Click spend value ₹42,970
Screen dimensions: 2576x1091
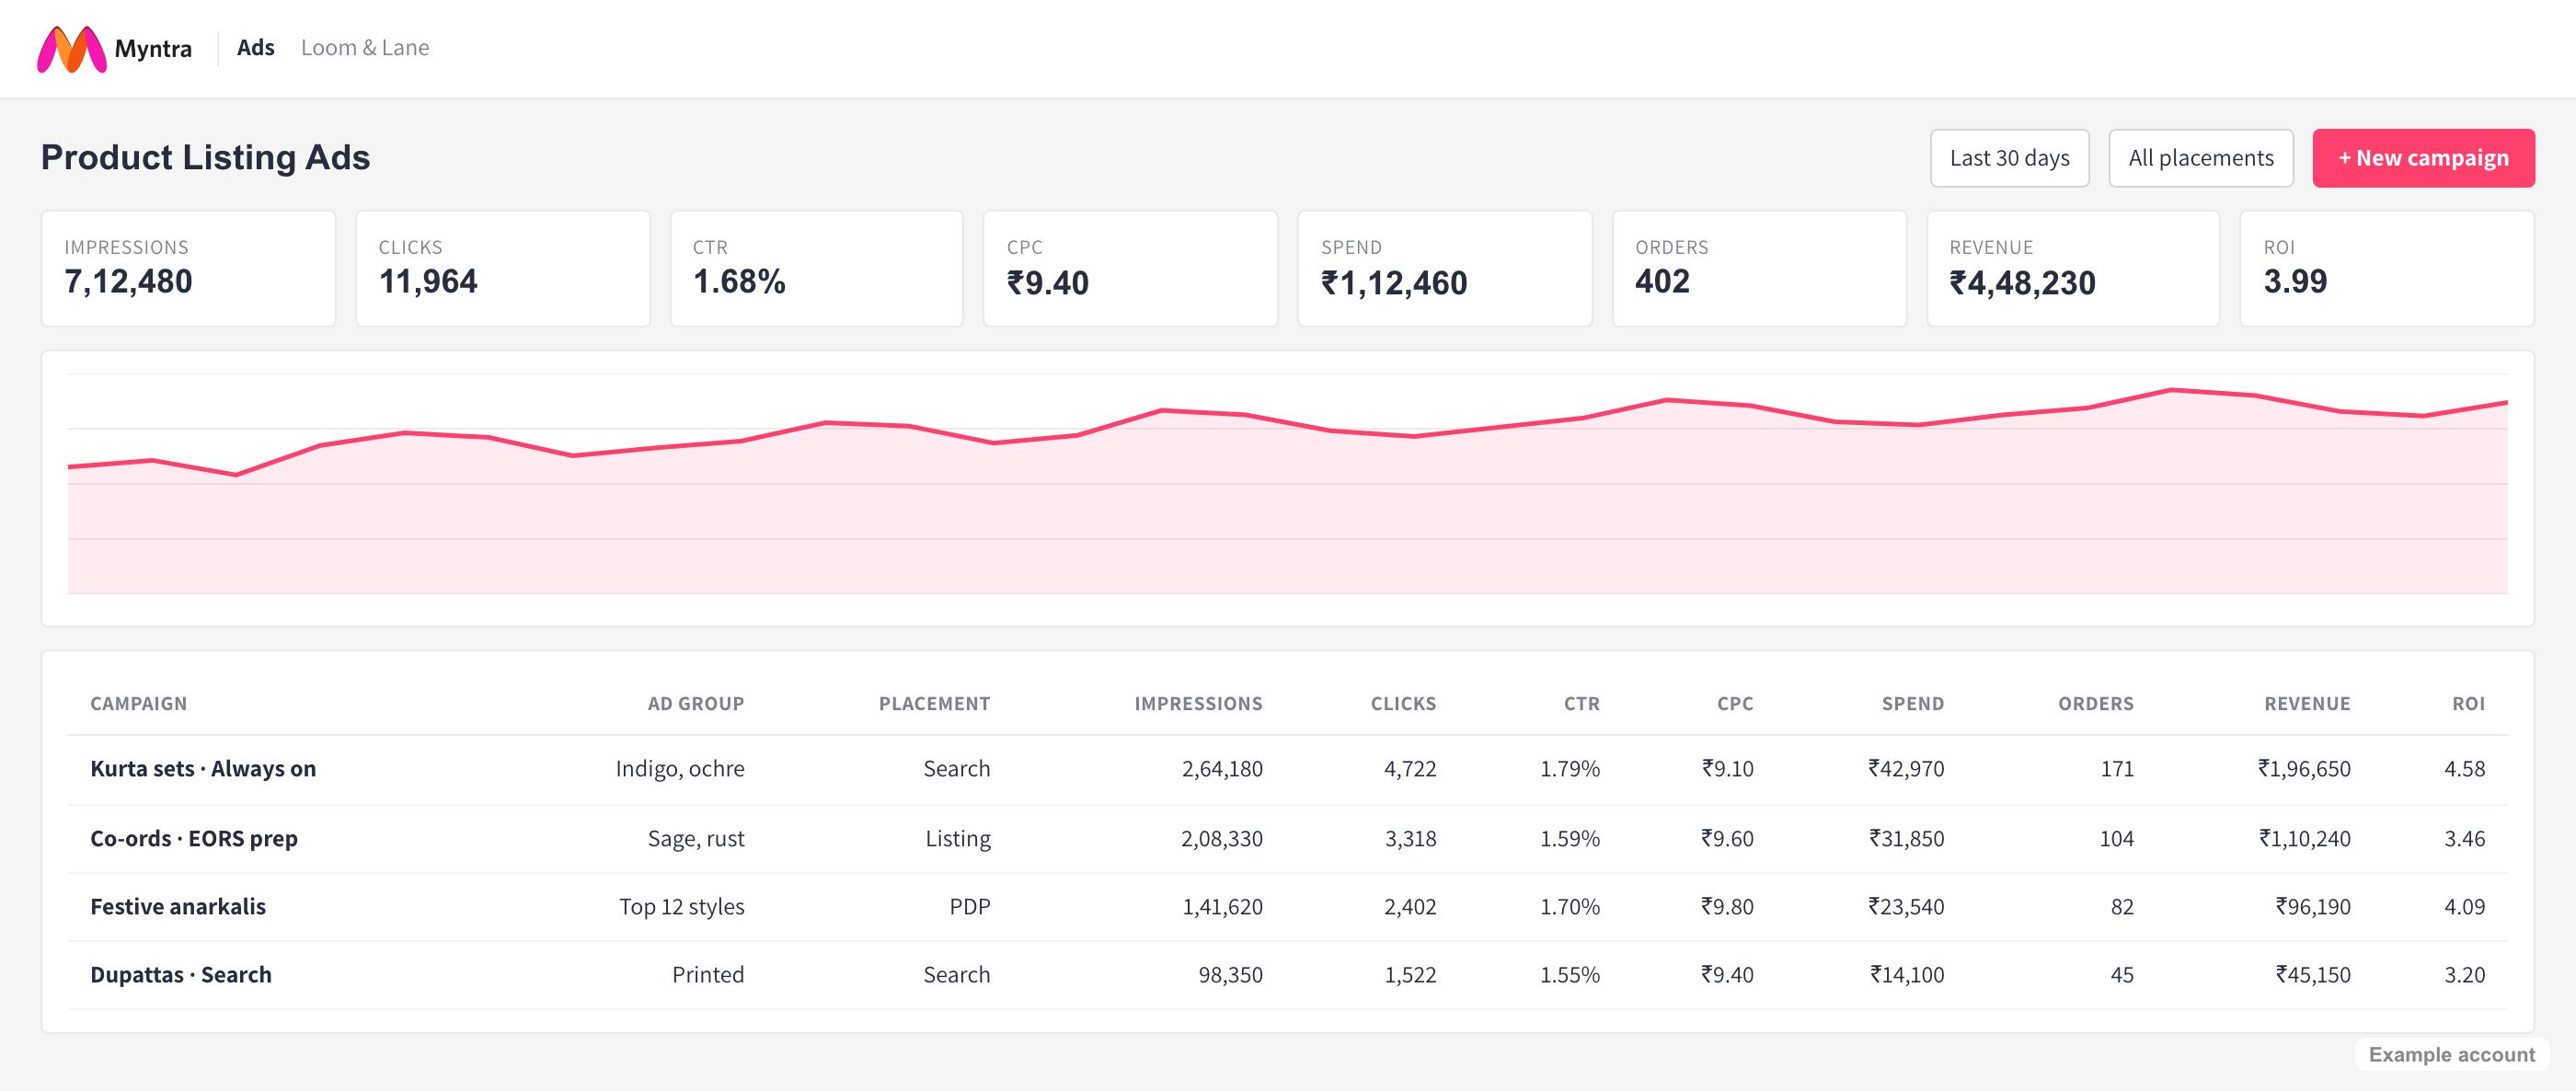[x=1907, y=768]
